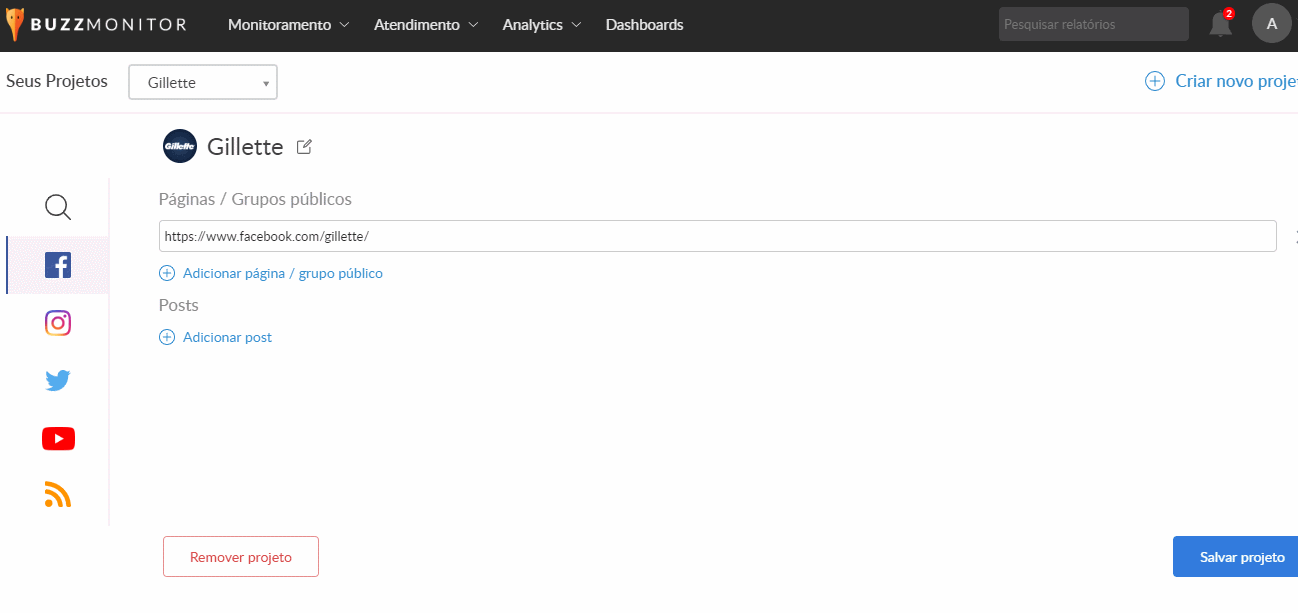This screenshot has width=1298, height=613.
Task: Click the Facebook page URL field
Action: point(717,236)
